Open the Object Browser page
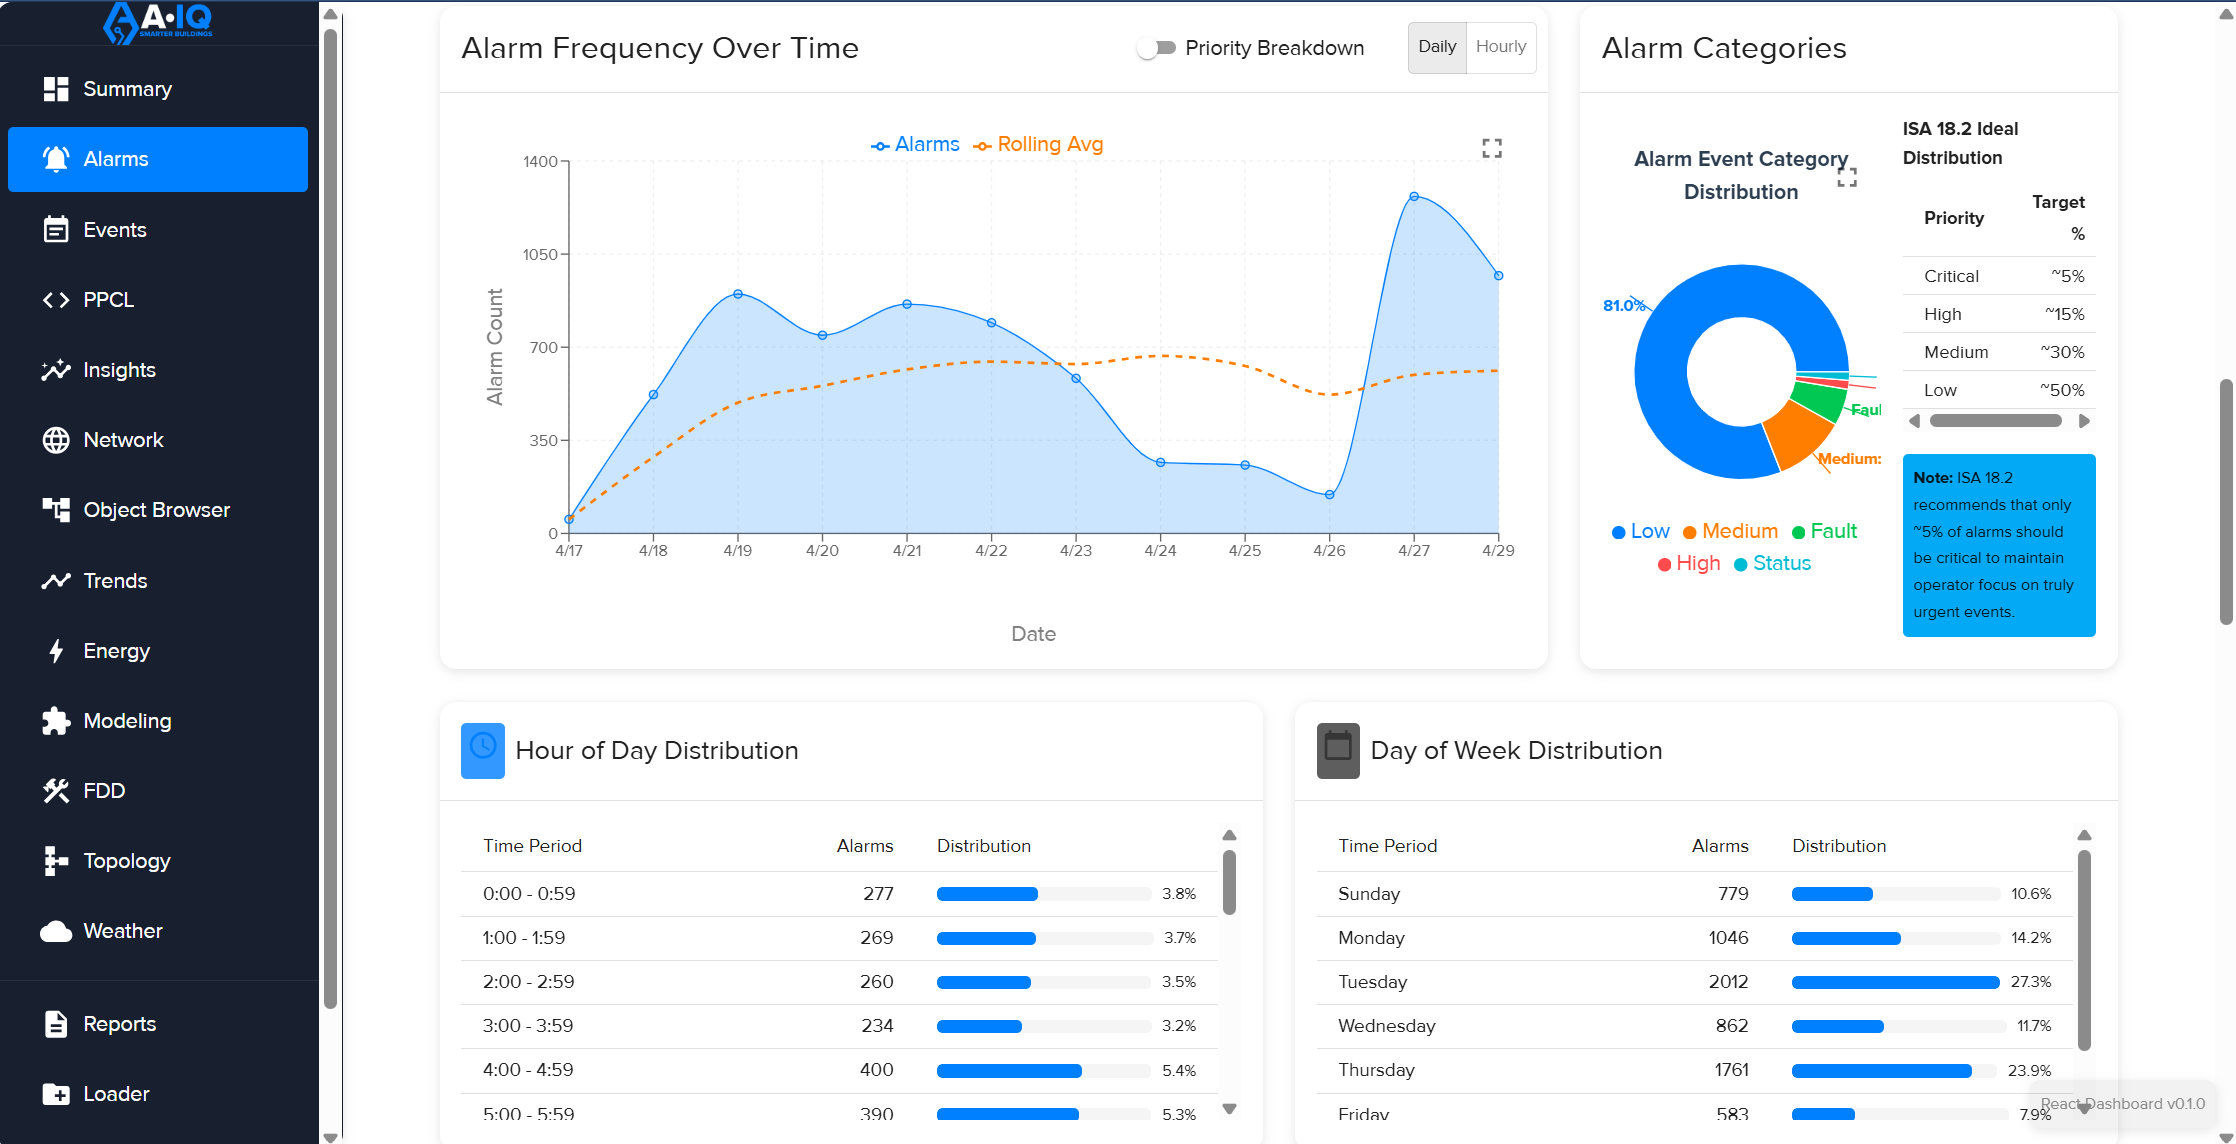Viewport: 2236px width, 1144px height. 158,510
